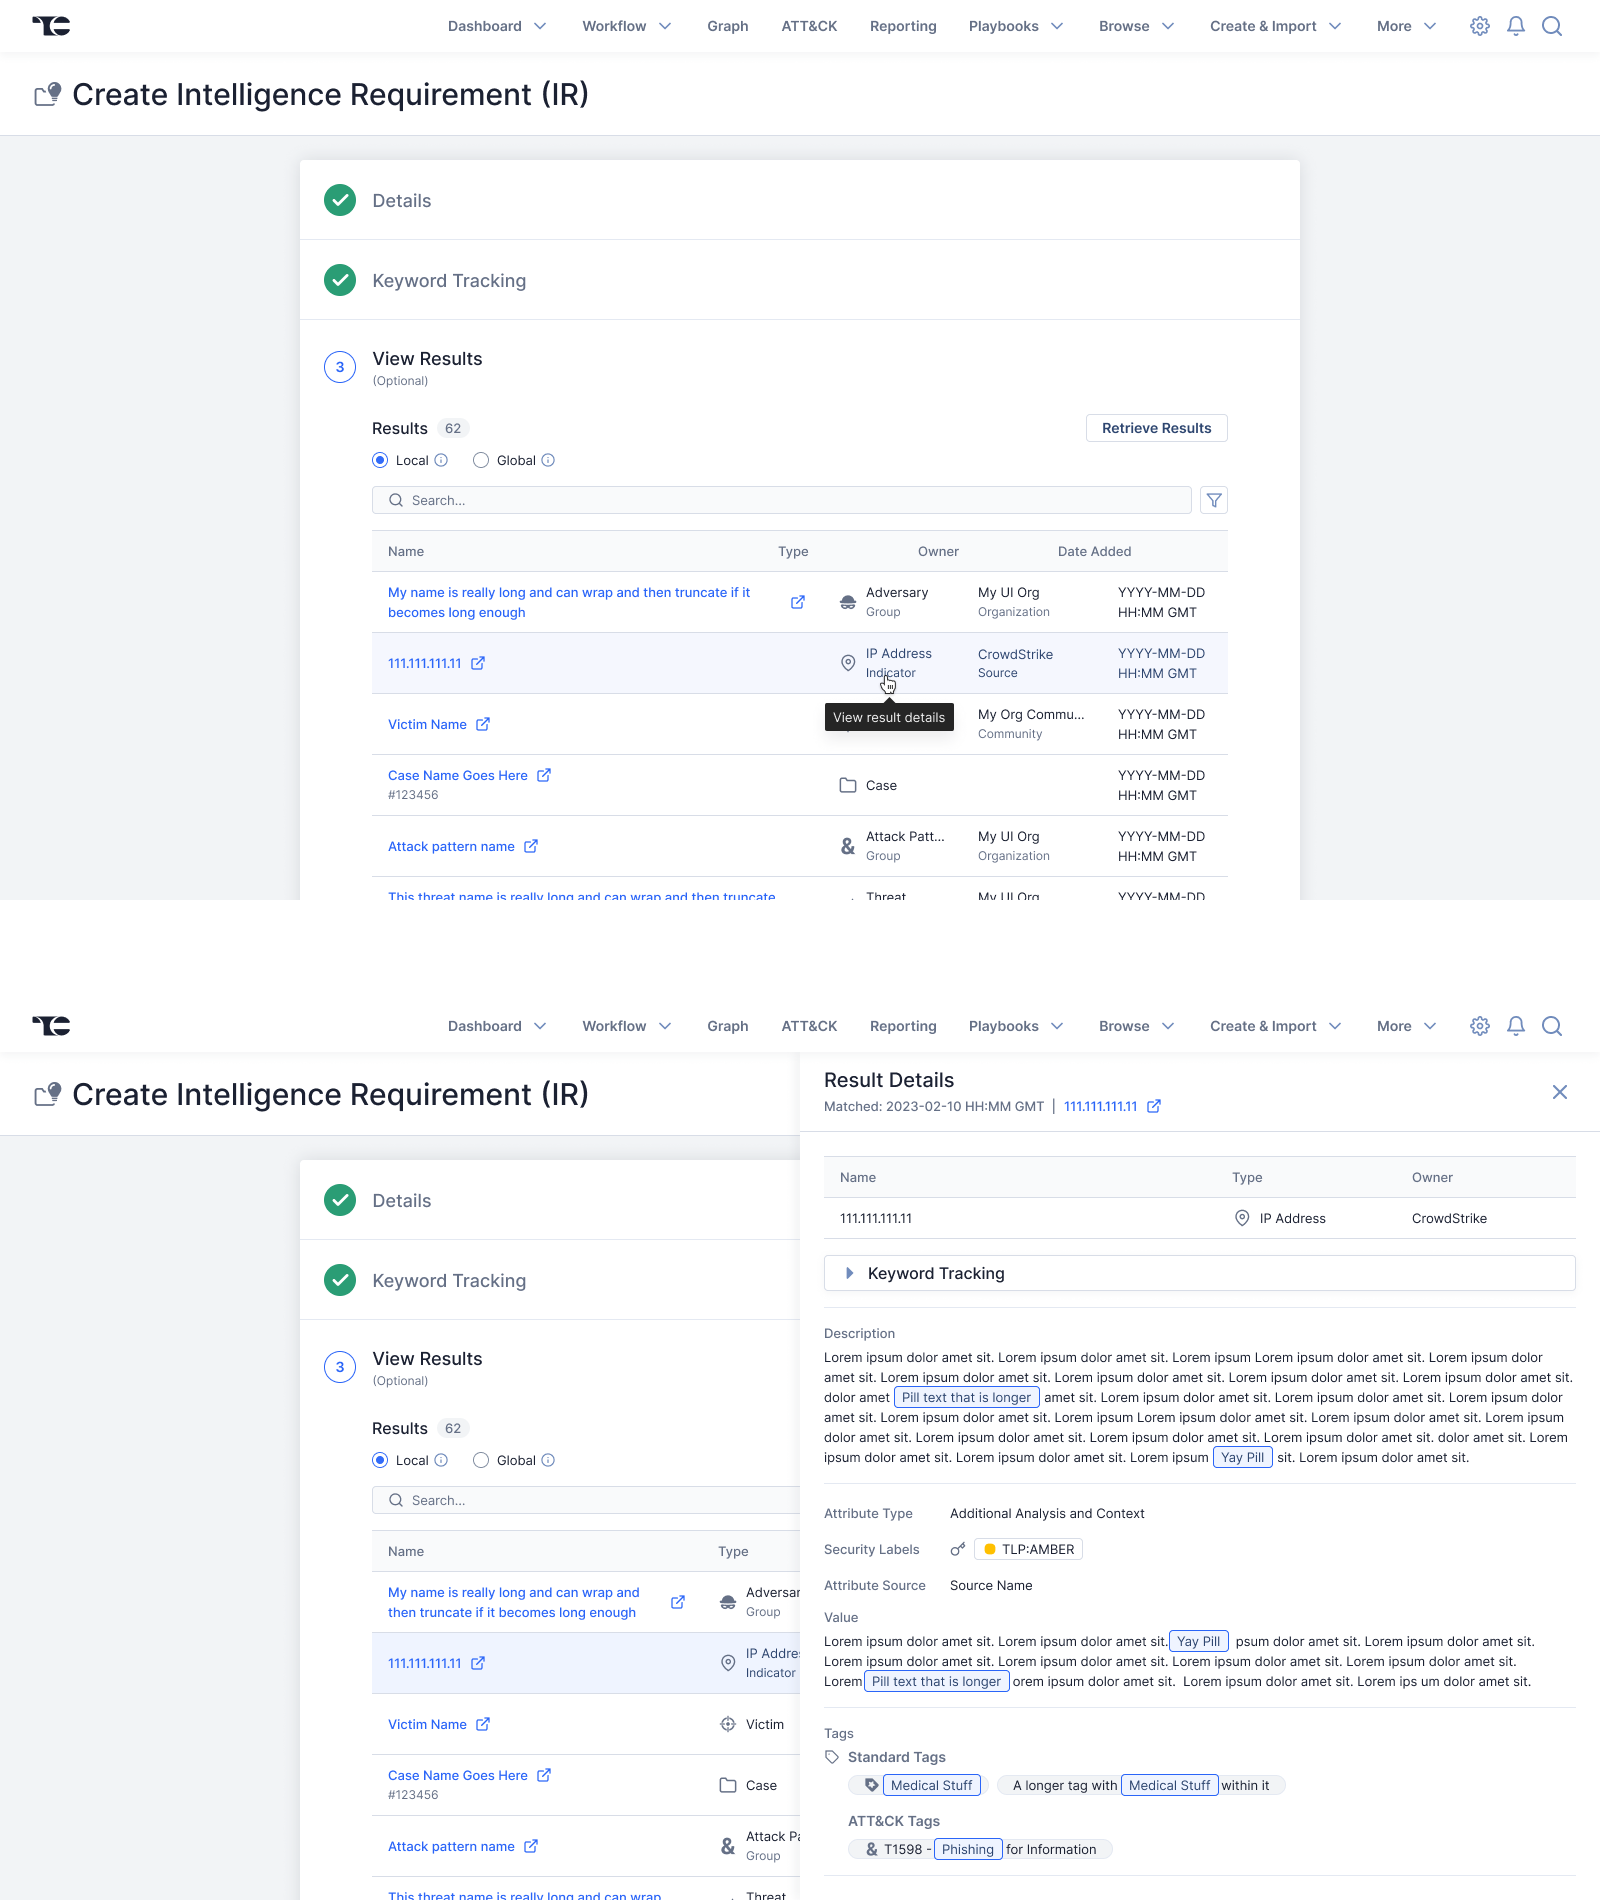Click the tag icon next to Standard Tags
The width and height of the screenshot is (1600, 1900).
click(832, 1757)
